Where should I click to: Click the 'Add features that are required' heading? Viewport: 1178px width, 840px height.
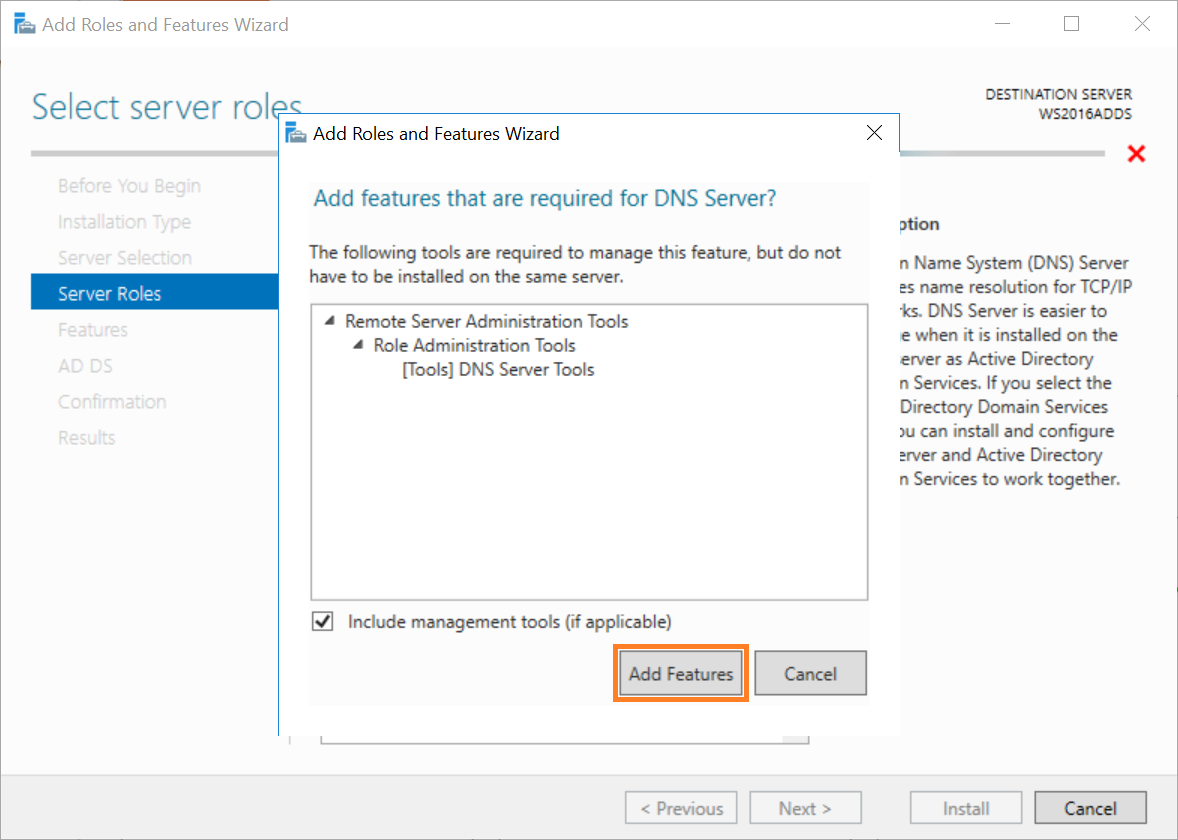pyautogui.click(x=545, y=198)
